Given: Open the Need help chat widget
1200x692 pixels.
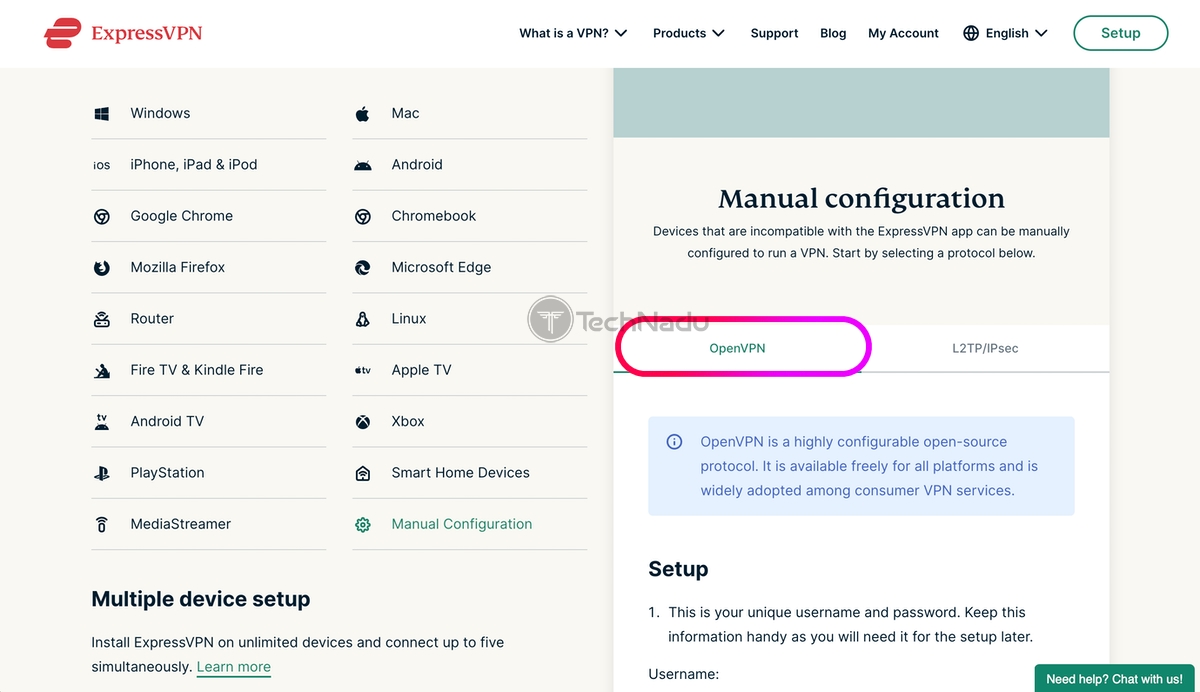Looking at the screenshot, I should [1114, 678].
